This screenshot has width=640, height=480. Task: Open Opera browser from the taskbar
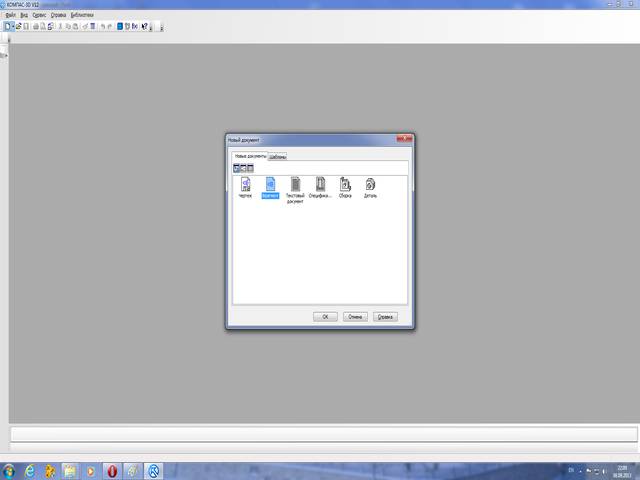[x=113, y=470]
